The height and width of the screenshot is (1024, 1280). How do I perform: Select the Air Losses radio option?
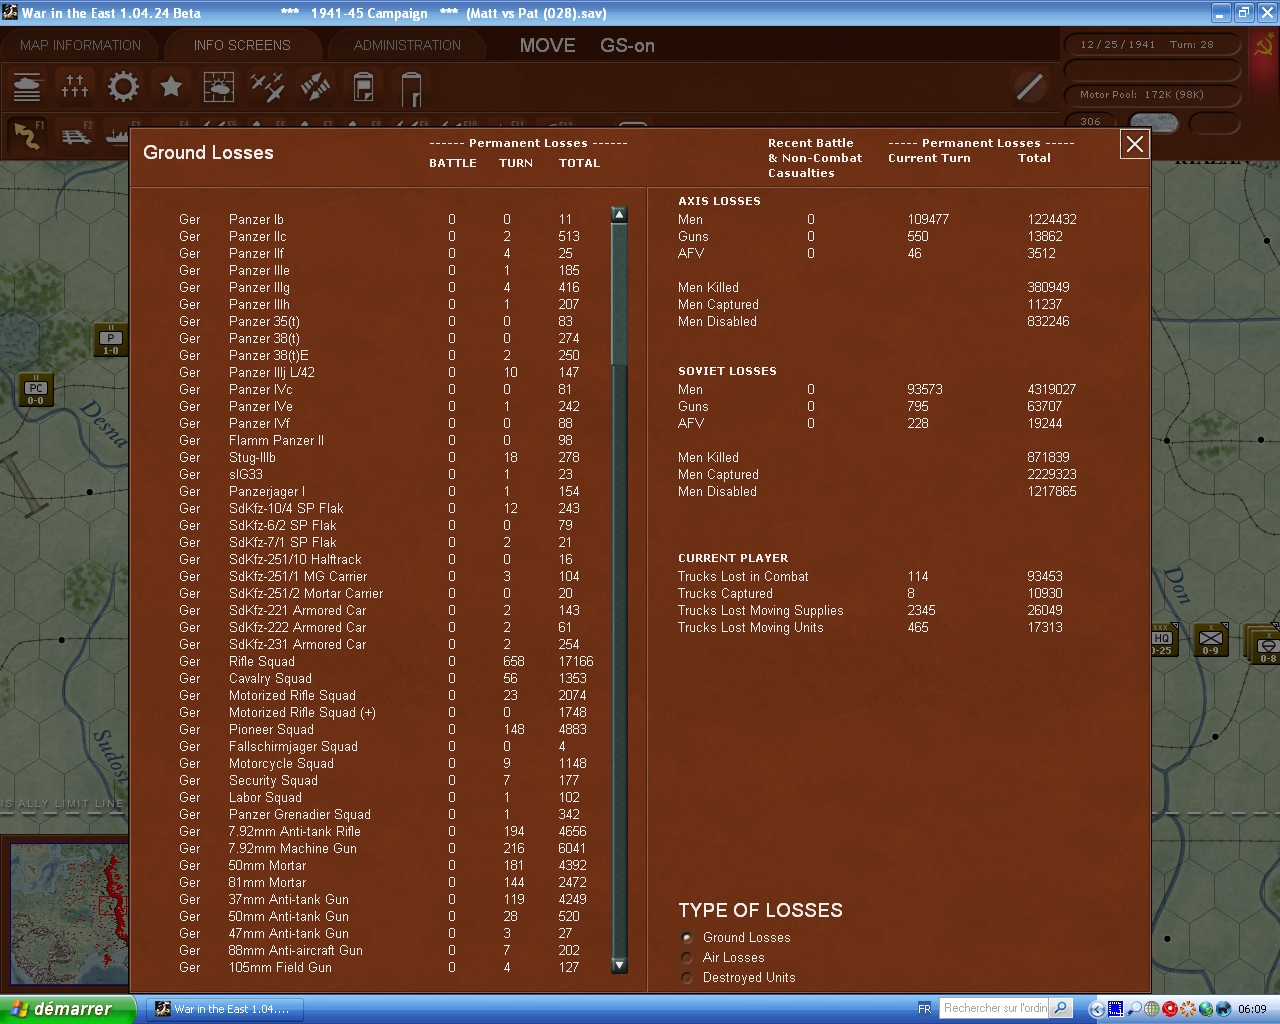coord(687,958)
